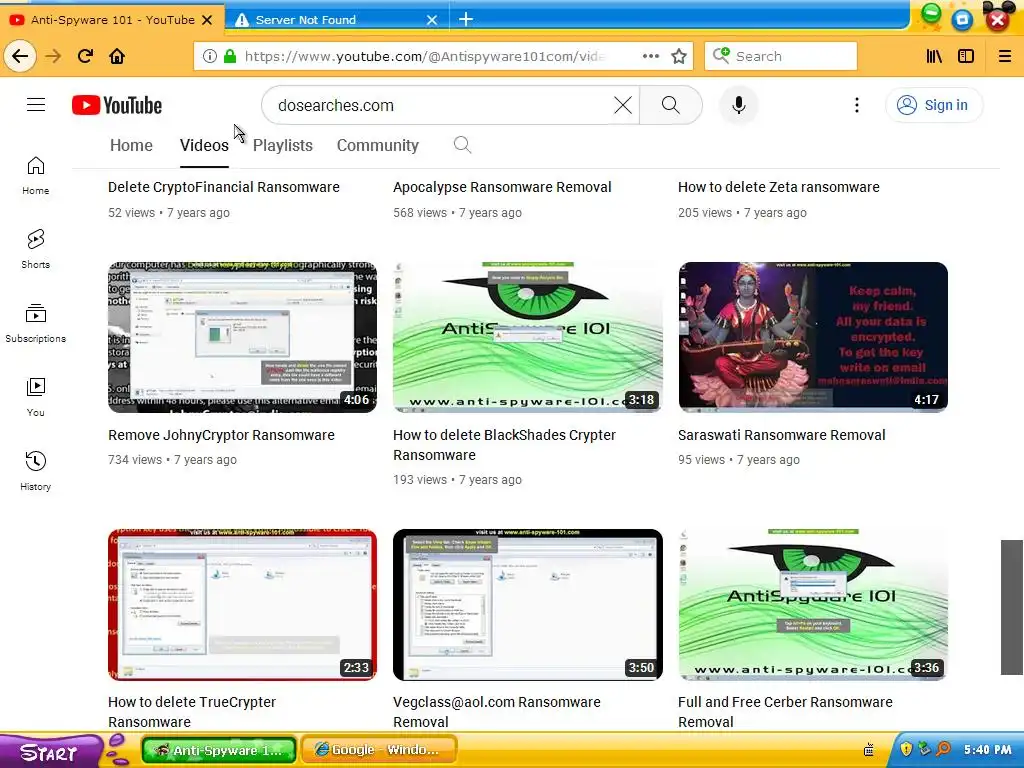Bookmark this page with the star
Image resolution: width=1024 pixels, height=768 pixels.
click(679, 56)
